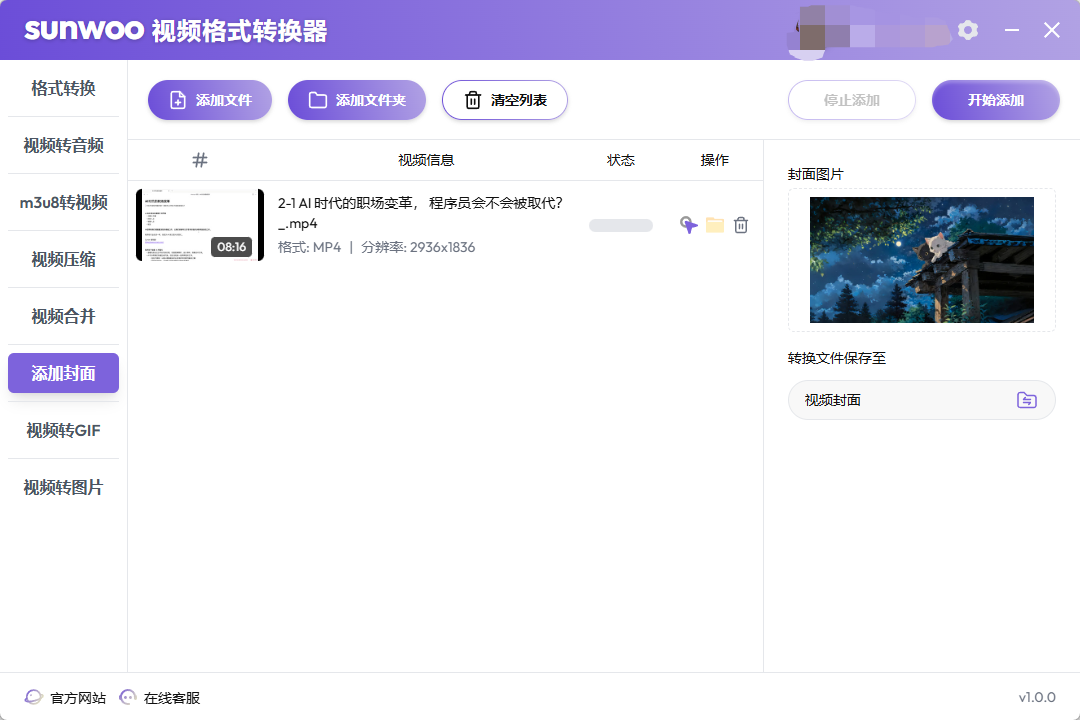Open 视频压缩 tab

pos(63,260)
